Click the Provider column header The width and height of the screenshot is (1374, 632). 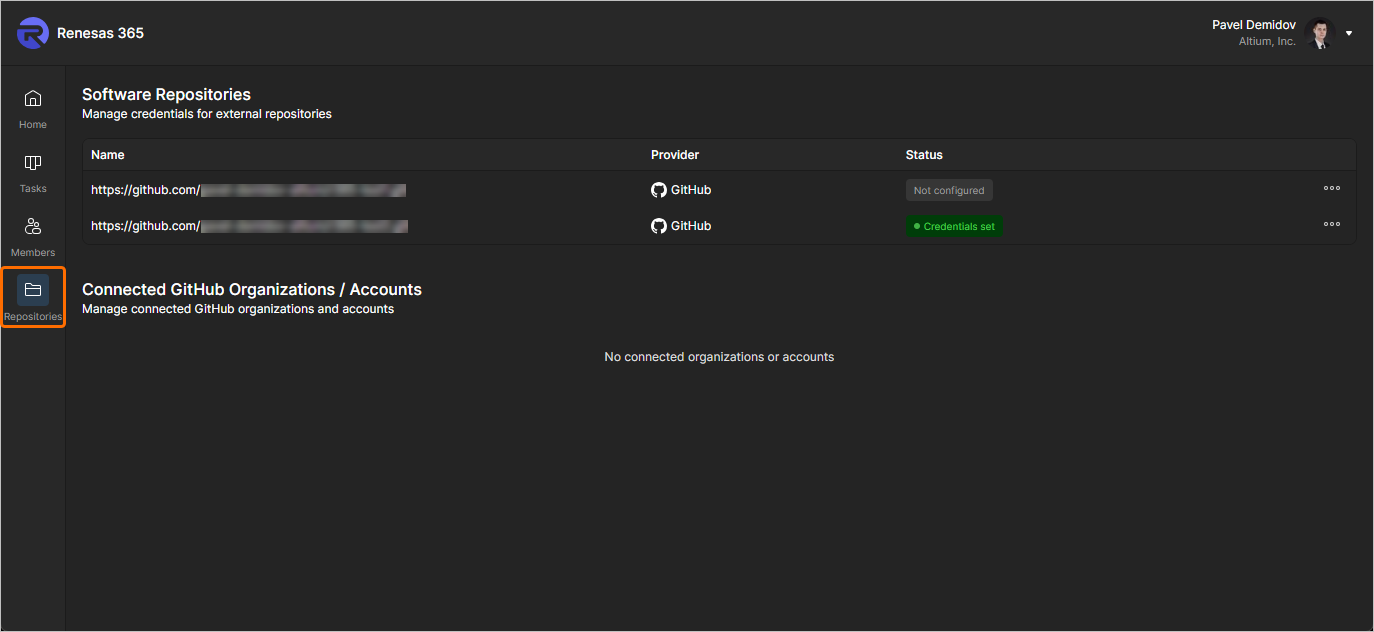(675, 155)
